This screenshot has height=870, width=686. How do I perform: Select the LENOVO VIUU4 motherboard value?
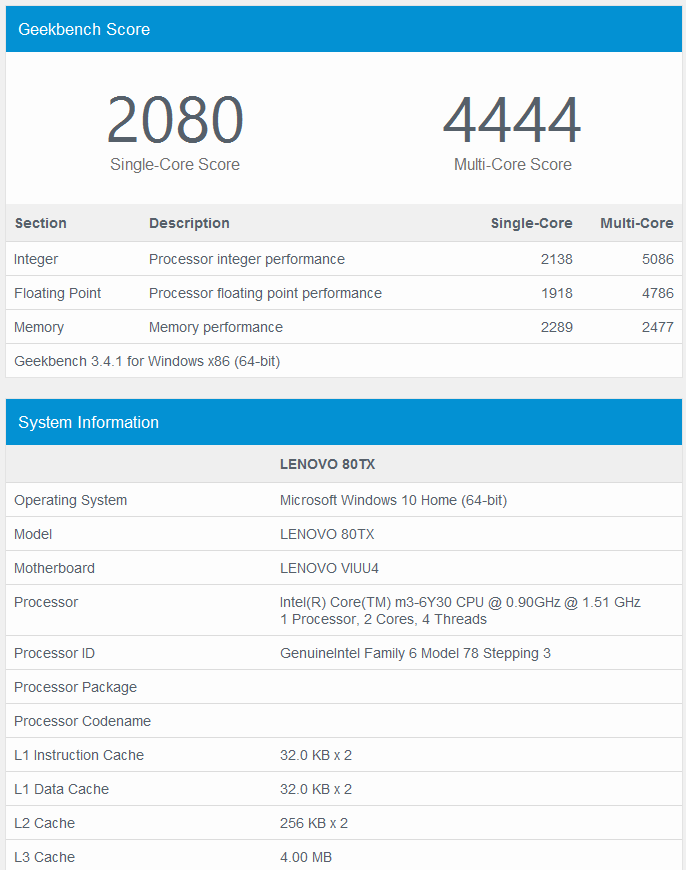click(329, 568)
